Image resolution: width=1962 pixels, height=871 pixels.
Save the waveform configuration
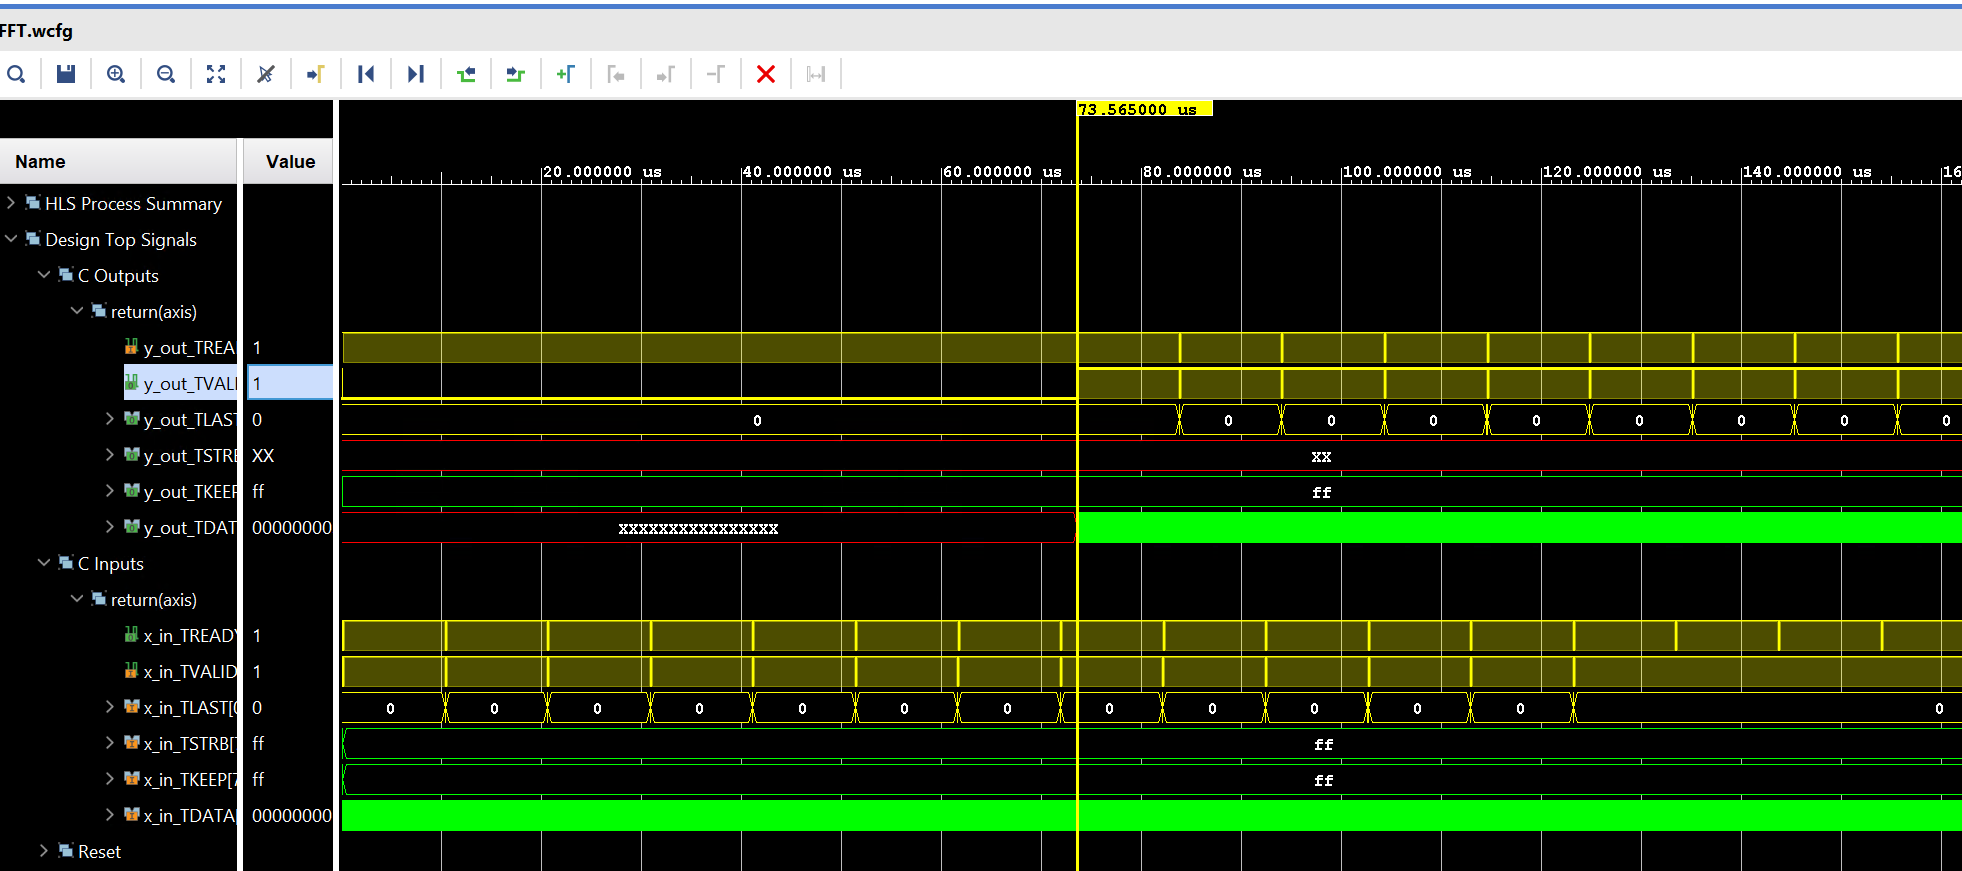tap(66, 74)
